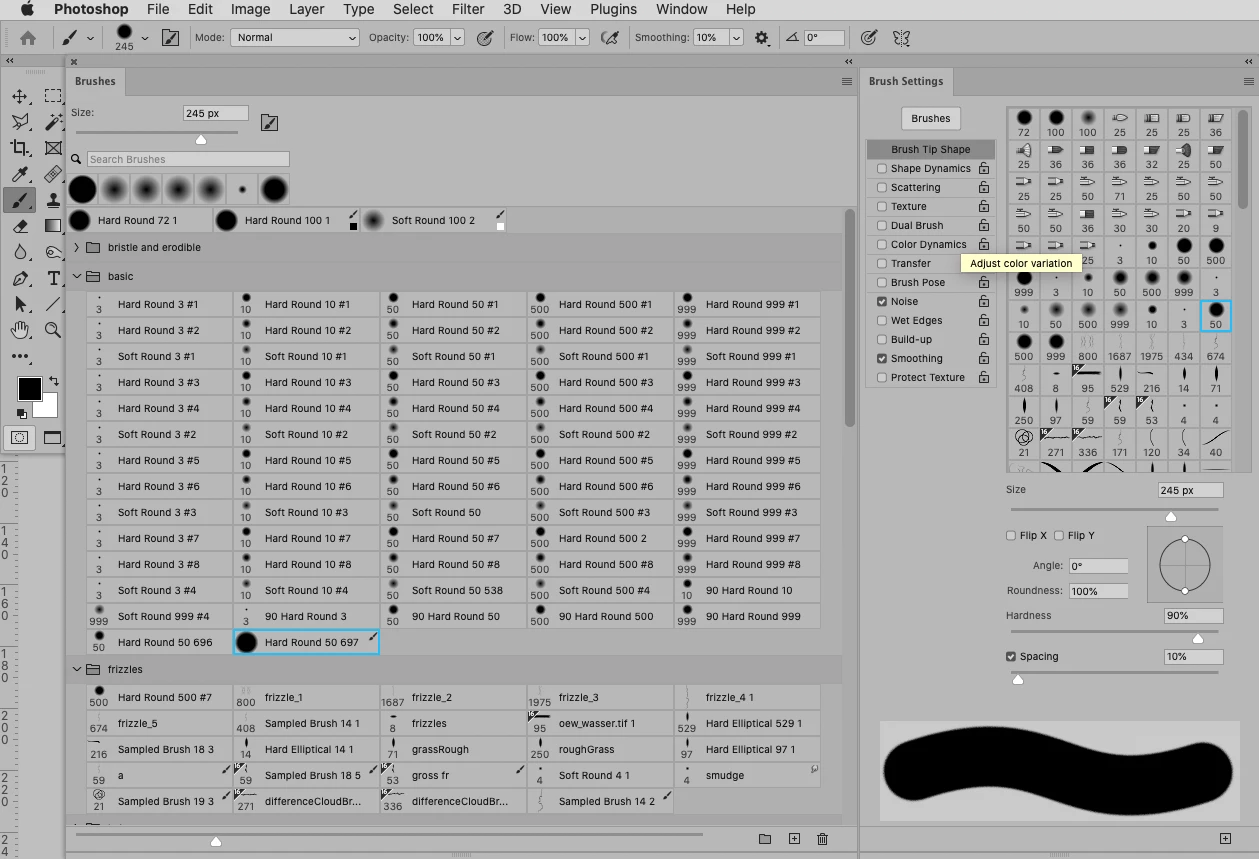The image size is (1259, 859).
Task: Select the Hand tool
Action: [x=19, y=330]
